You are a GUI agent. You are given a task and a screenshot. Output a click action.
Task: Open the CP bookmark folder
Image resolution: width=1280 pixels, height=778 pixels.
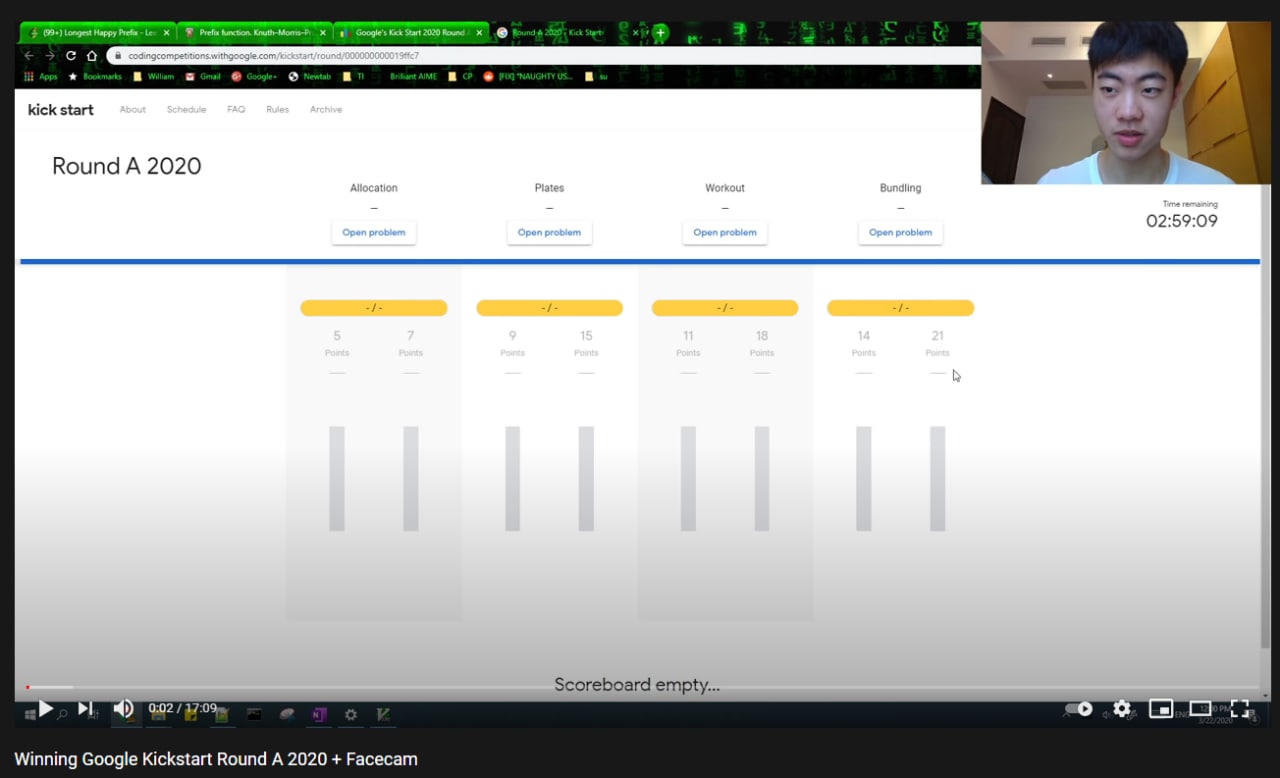tap(461, 76)
